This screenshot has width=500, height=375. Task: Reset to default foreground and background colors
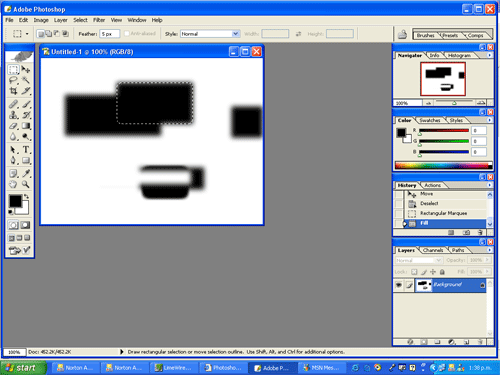11,212
